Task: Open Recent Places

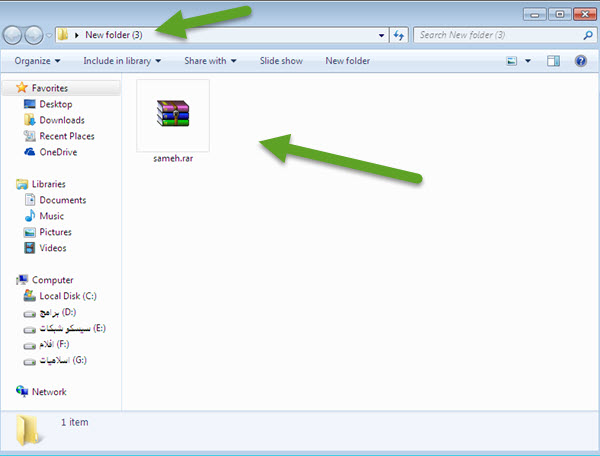Action: point(67,136)
